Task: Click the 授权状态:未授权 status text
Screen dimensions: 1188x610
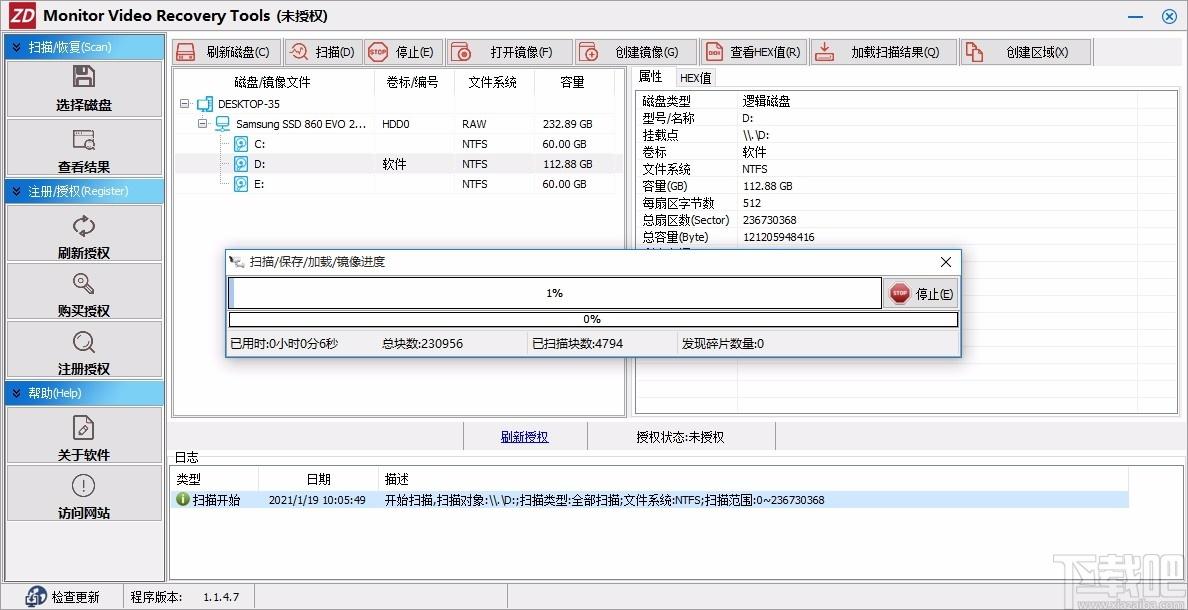Action: click(x=680, y=437)
